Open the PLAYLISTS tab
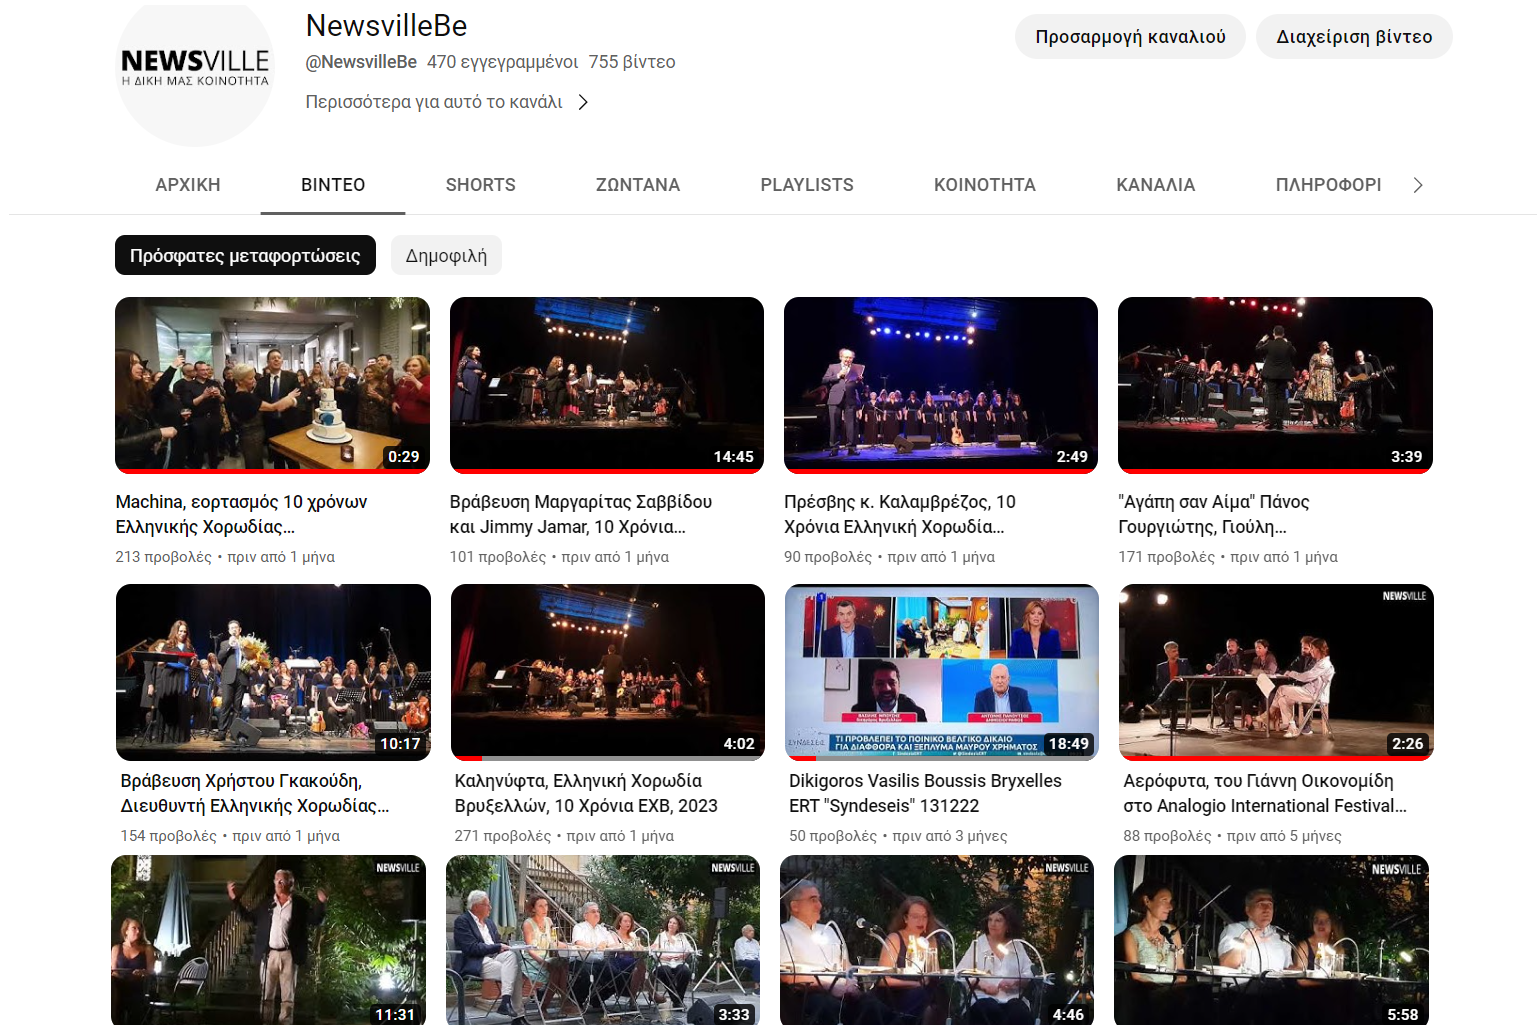This screenshot has height=1025, width=1537. pyautogui.click(x=807, y=185)
